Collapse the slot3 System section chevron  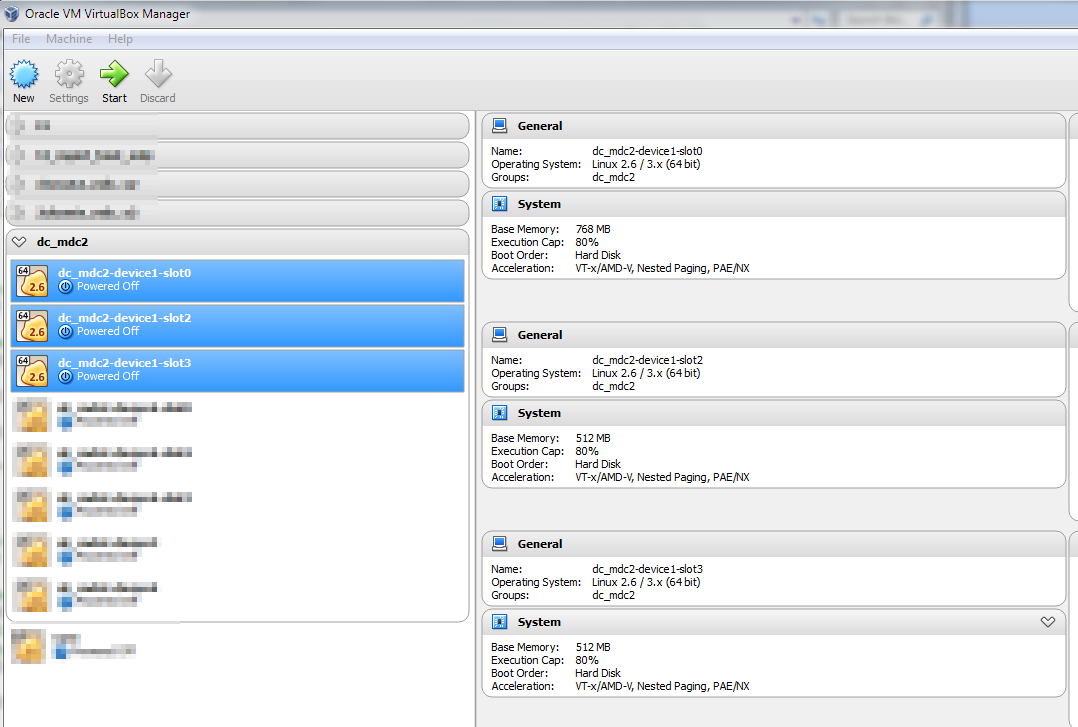pos(1047,622)
